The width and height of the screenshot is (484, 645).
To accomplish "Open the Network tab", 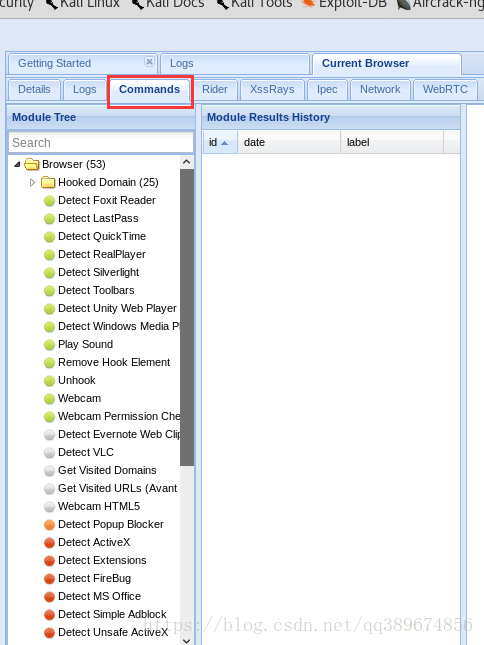I will pos(380,89).
